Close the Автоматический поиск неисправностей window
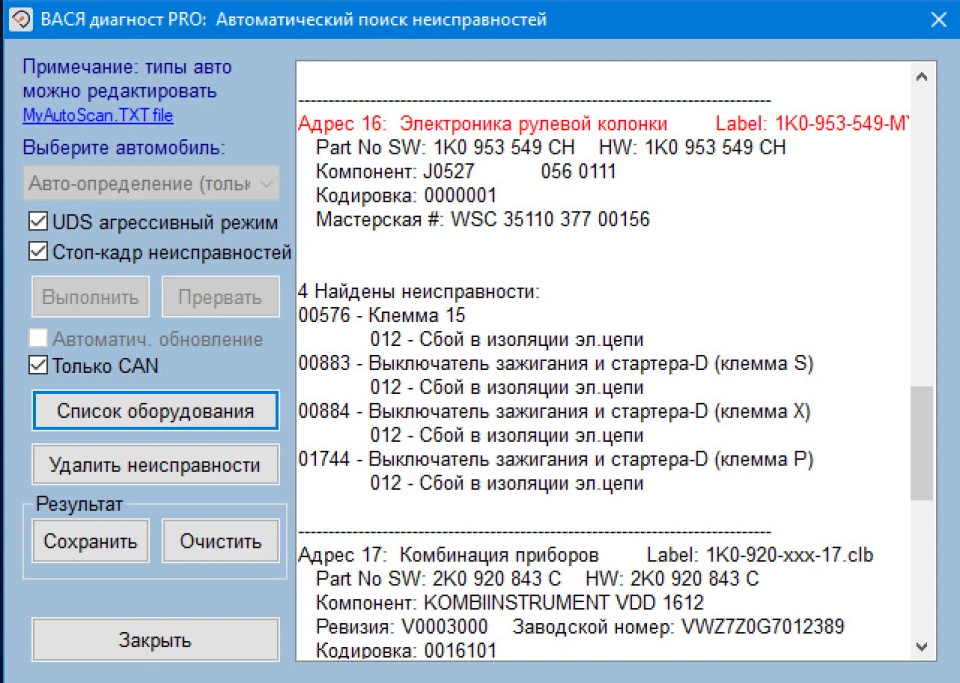Viewport: 960px width, 683px height. 939,20
